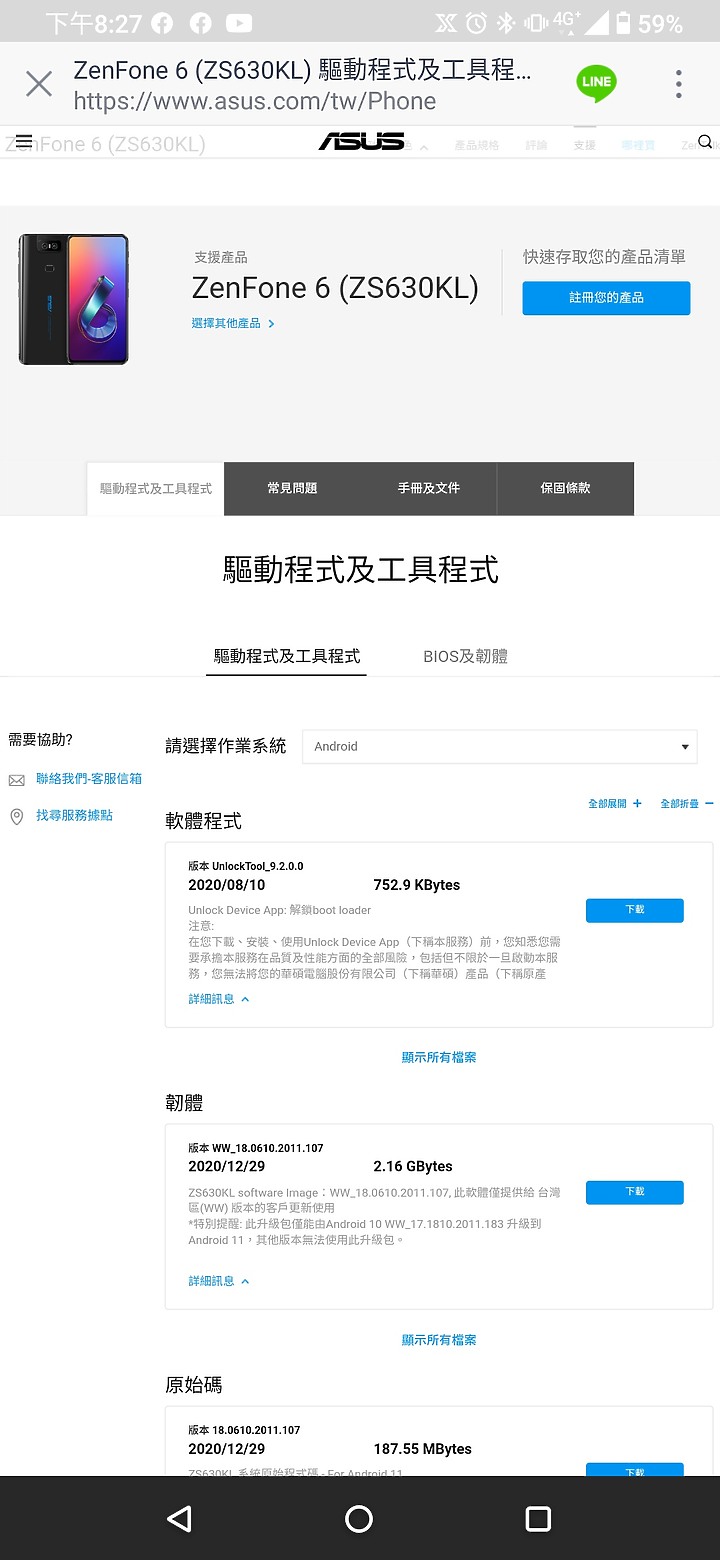Tap the page URL https://www.asus.com/tw/Phone

click(255, 101)
